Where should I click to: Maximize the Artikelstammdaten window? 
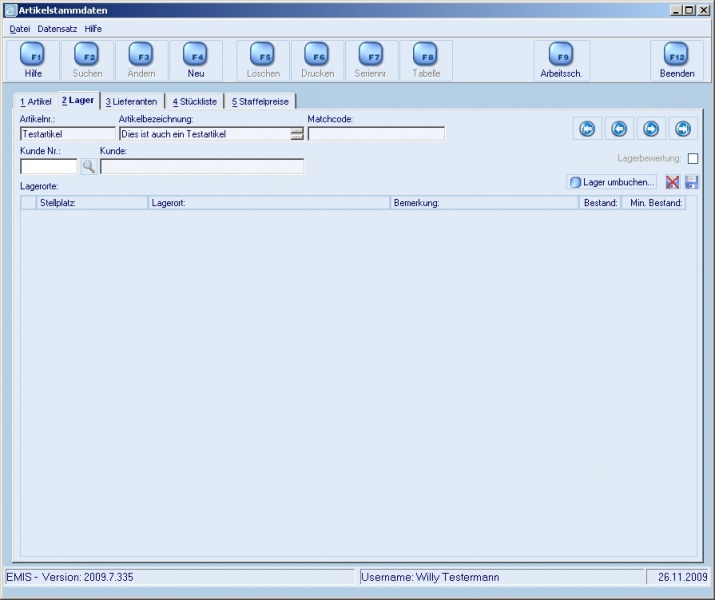coord(689,10)
